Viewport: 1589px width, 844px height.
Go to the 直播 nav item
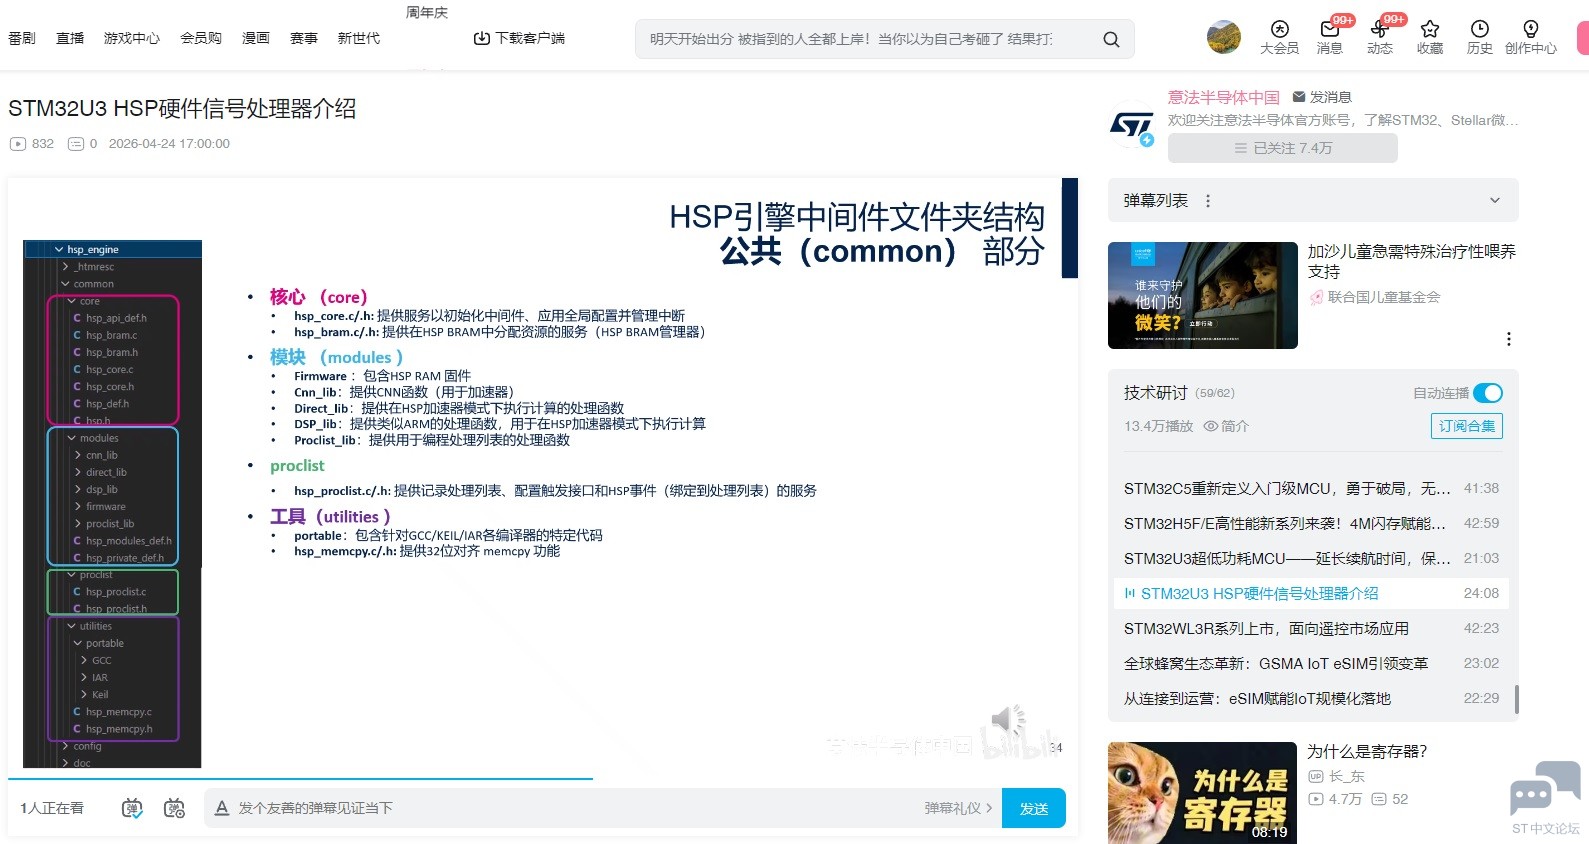click(70, 38)
